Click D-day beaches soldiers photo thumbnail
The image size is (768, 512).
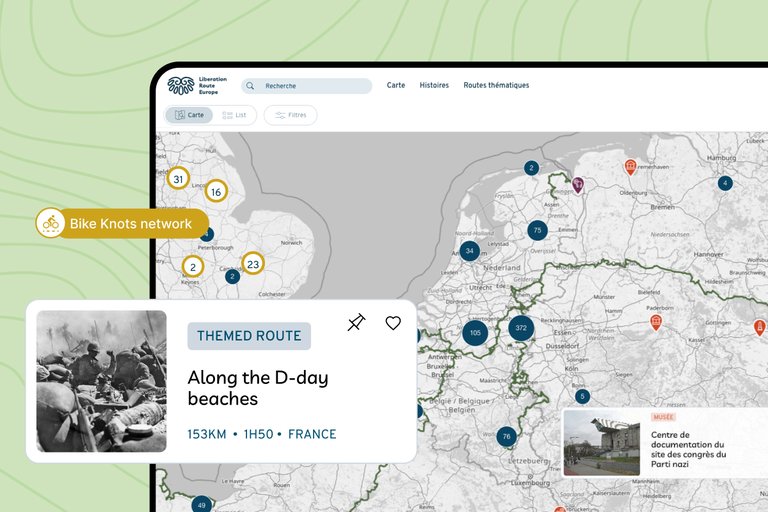(101, 381)
